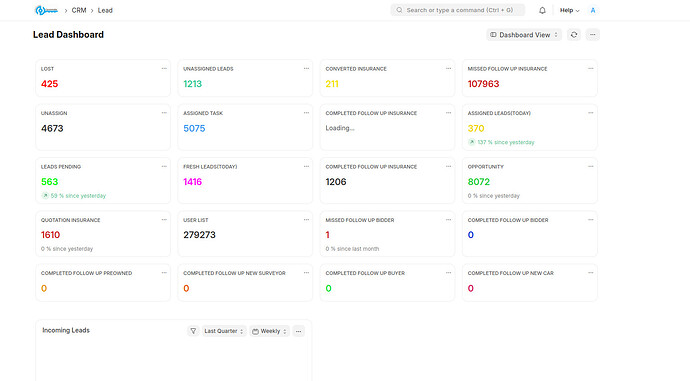Image resolution: width=690 pixels, height=381 pixels.
Task: Go to CRM in the breadcrumb
Action: tap(79, 10)
